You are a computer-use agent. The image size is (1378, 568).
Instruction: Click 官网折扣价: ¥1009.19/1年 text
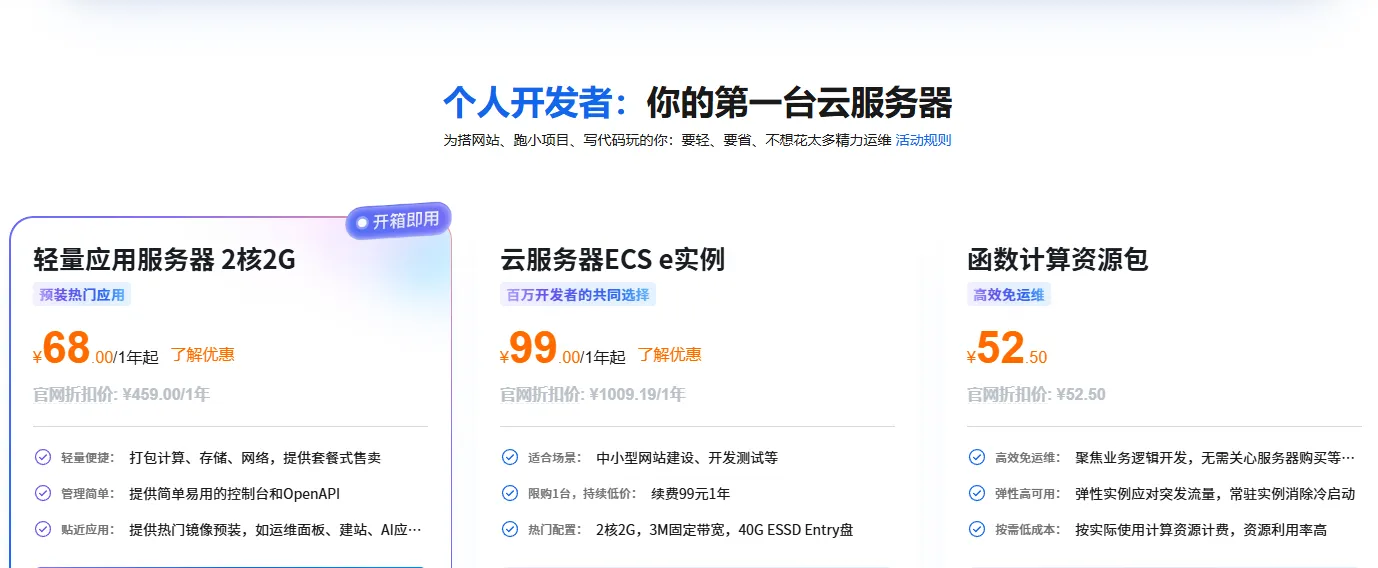[593, 394]
